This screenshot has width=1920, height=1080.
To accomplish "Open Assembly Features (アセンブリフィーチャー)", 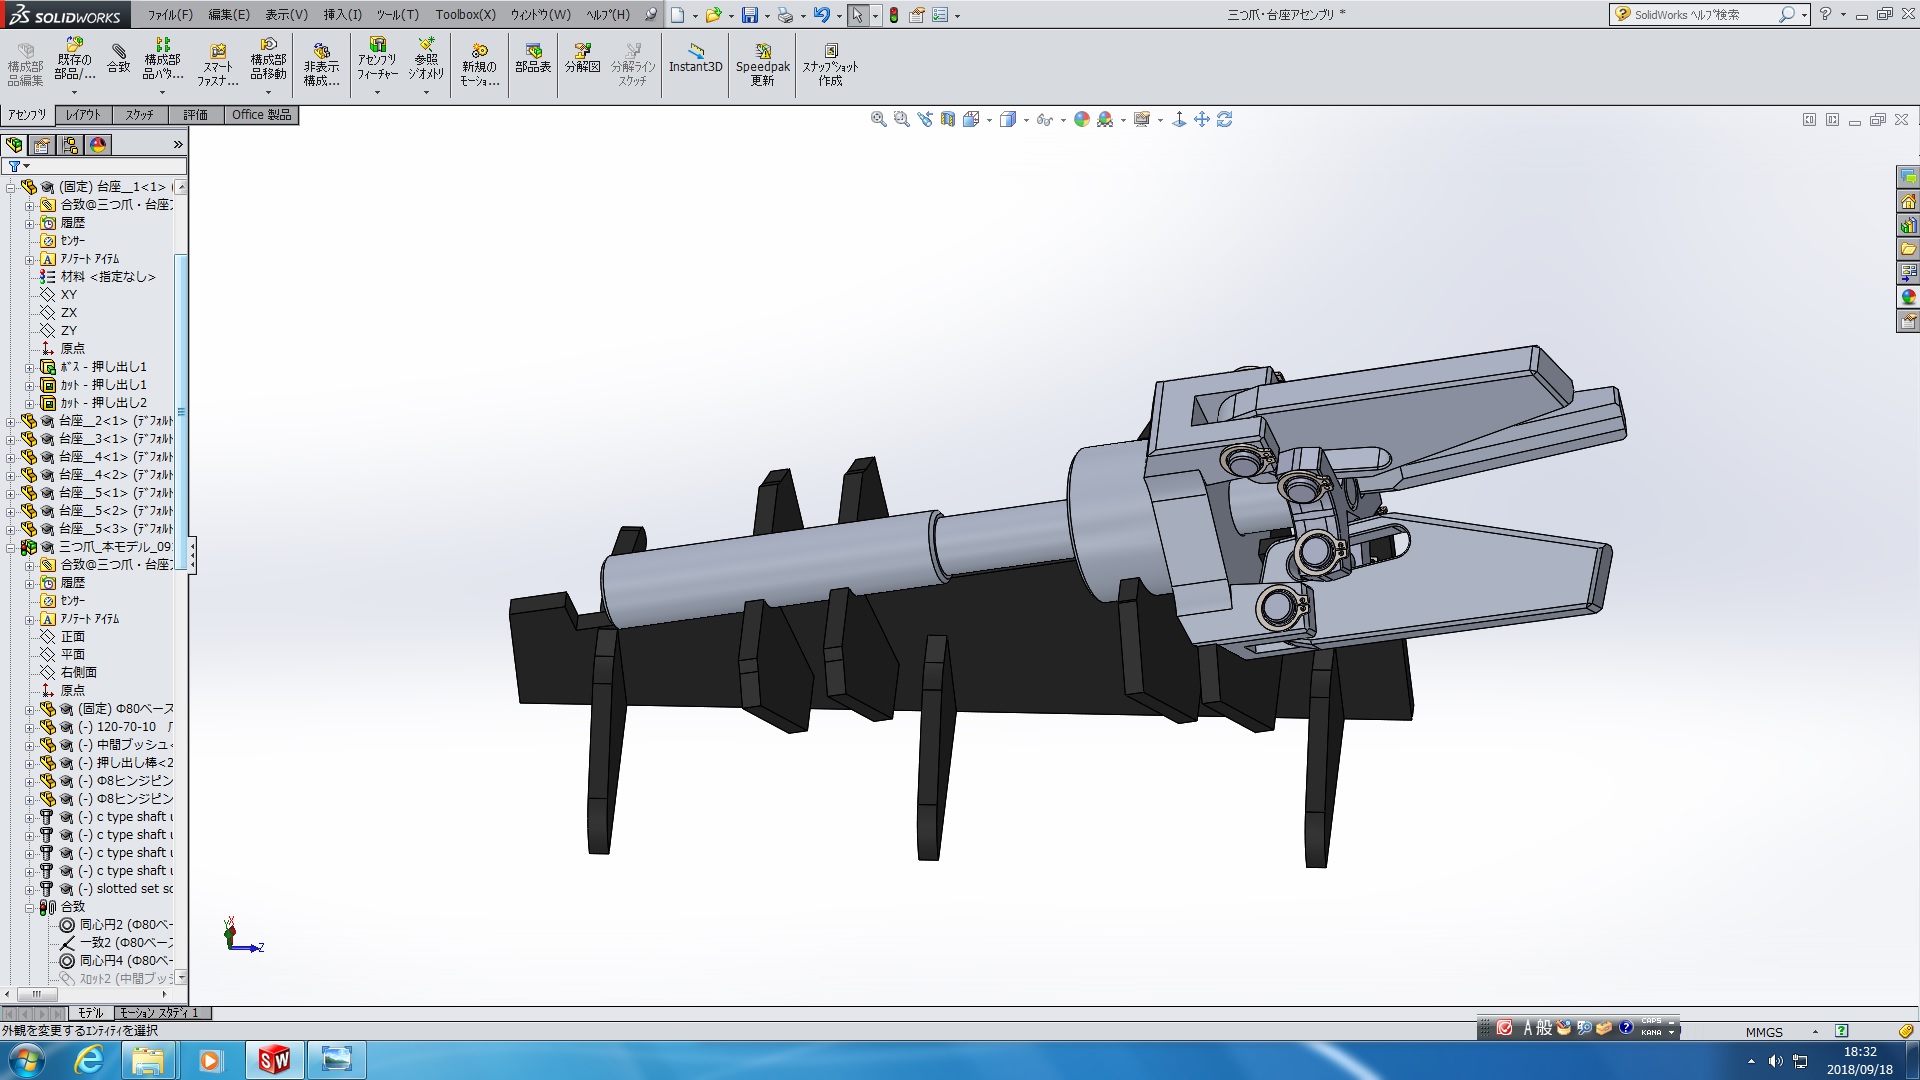I will coord(377,60).
